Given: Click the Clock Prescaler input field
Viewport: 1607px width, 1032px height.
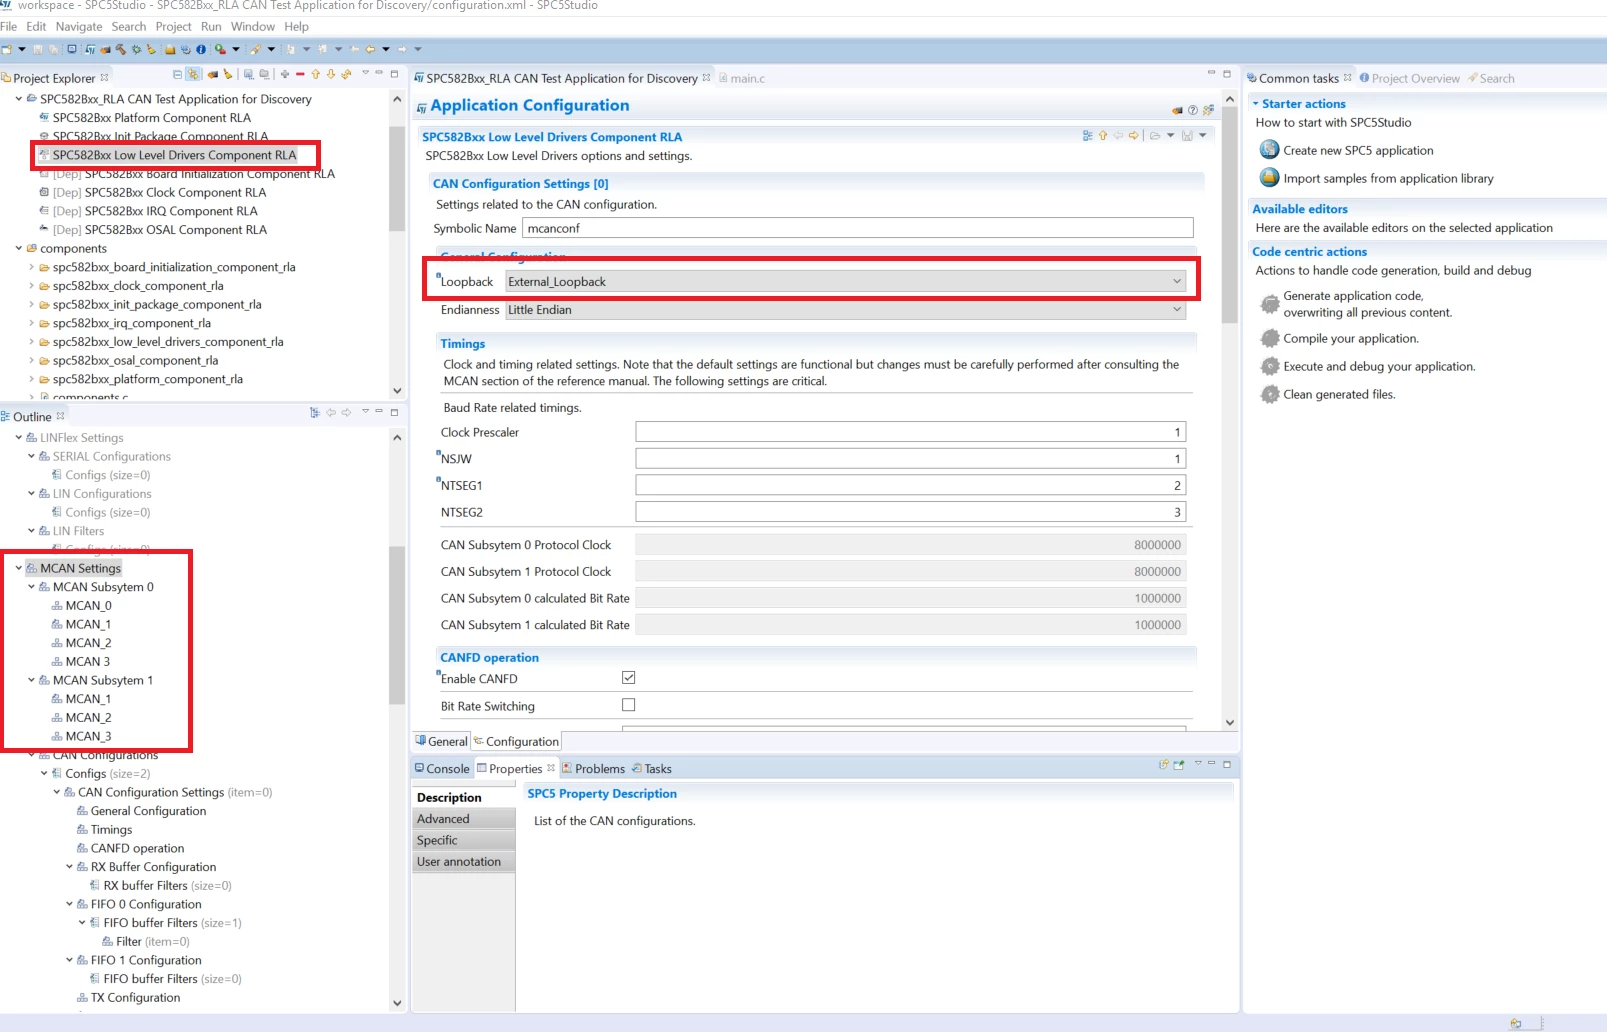Looking at the screenshot, I should pyautogui.click(x=911, y=432).
